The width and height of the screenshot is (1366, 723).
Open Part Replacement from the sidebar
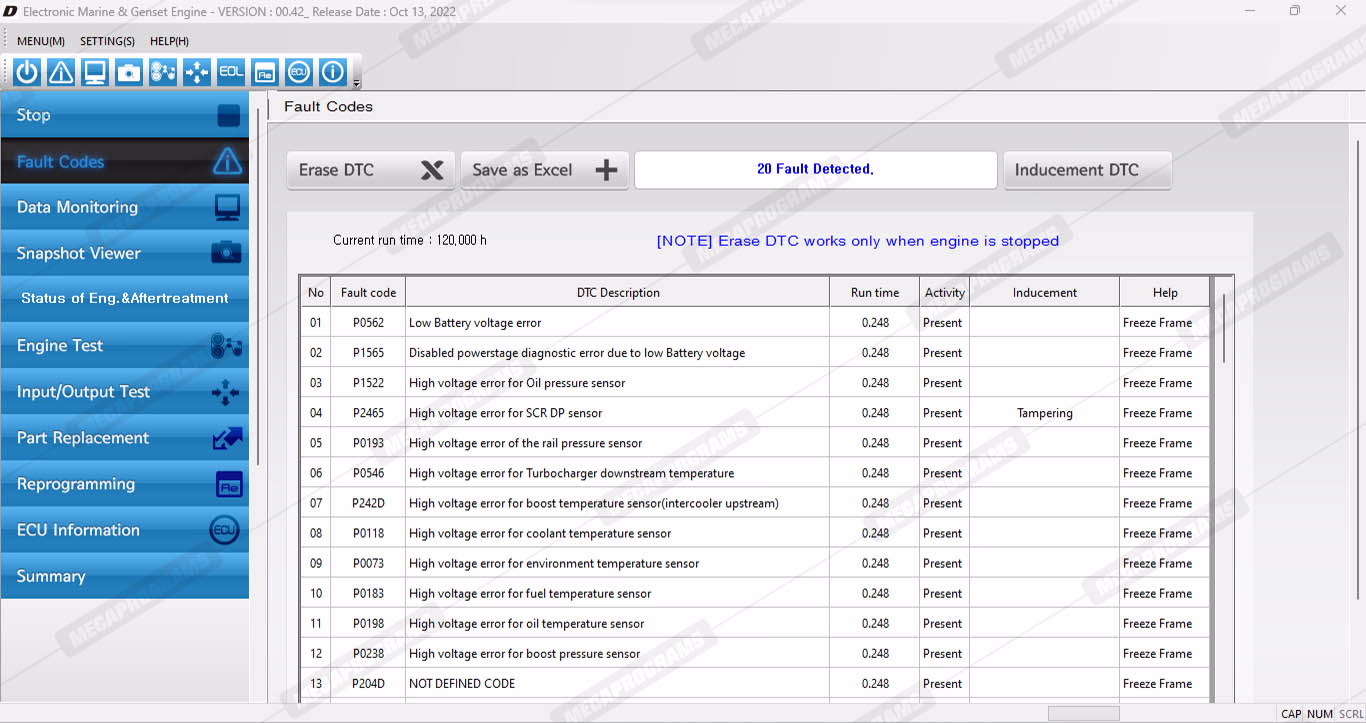pyautogui.click(x=125, y=438)
